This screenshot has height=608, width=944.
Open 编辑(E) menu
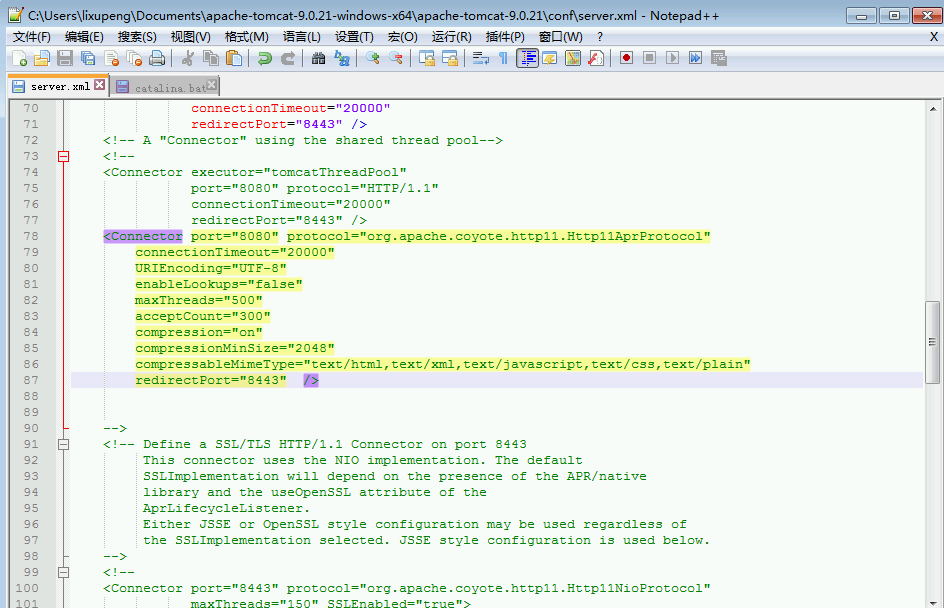click(x=84, y=37)
